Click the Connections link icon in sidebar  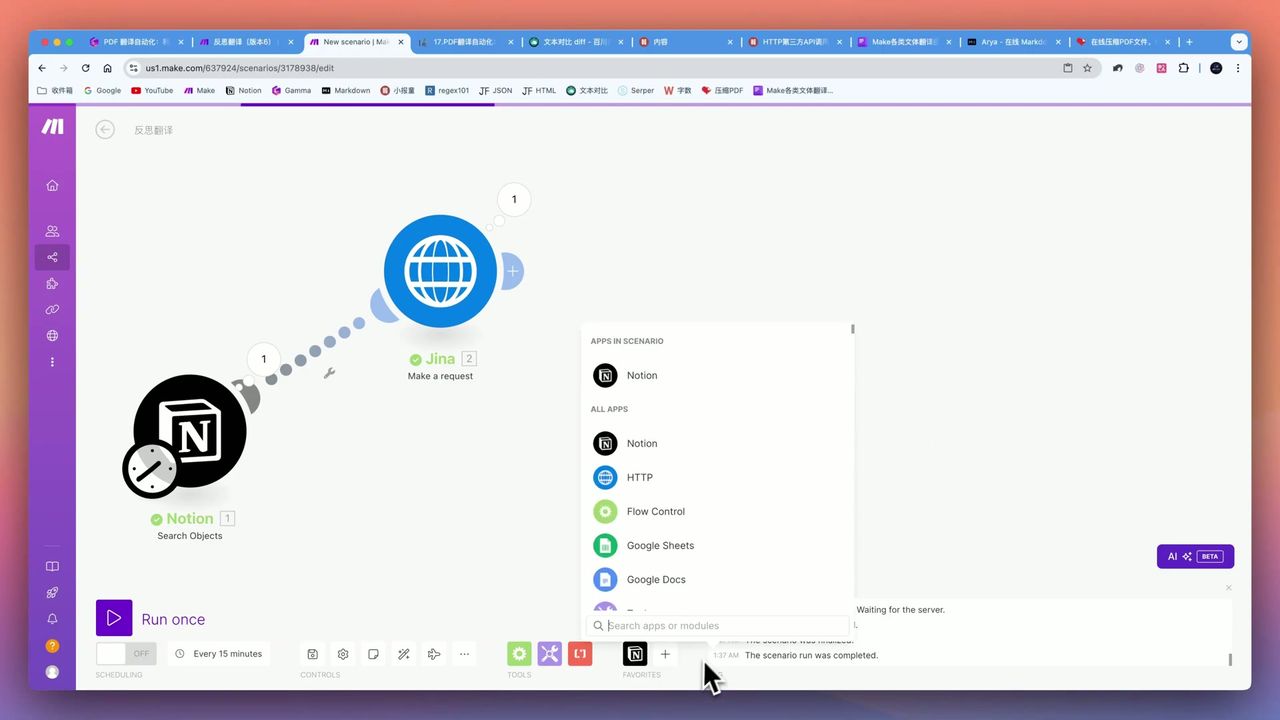tap(52, 310)
